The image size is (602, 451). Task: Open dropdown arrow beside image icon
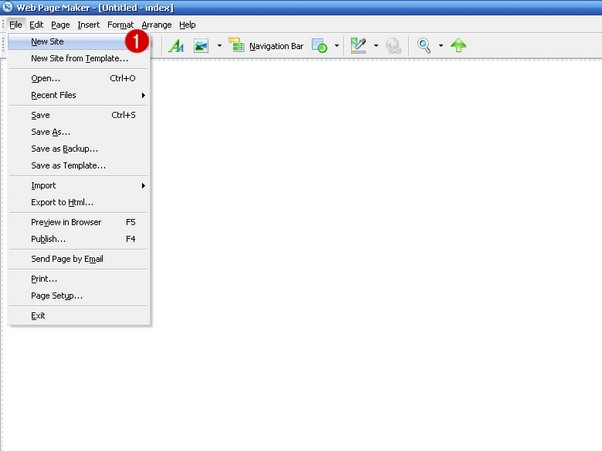(x=219, y=46)
